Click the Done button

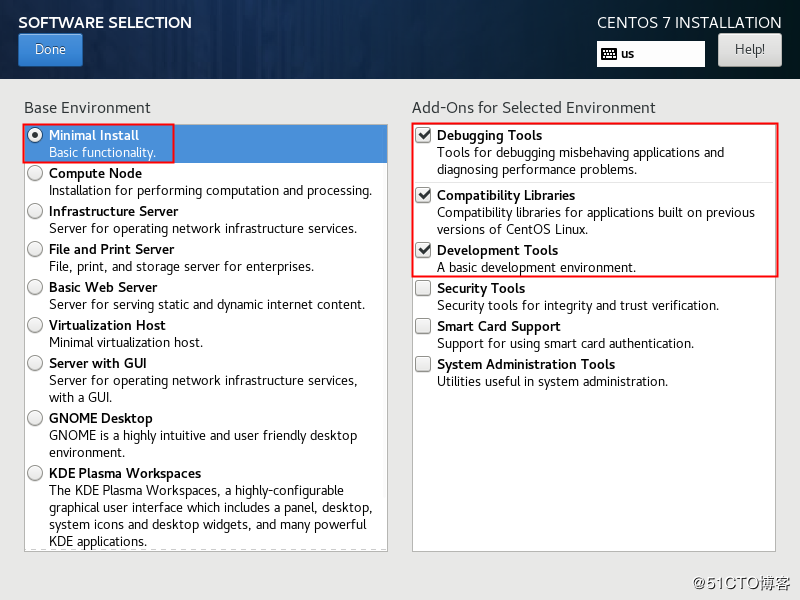click(x=50, y=49)
